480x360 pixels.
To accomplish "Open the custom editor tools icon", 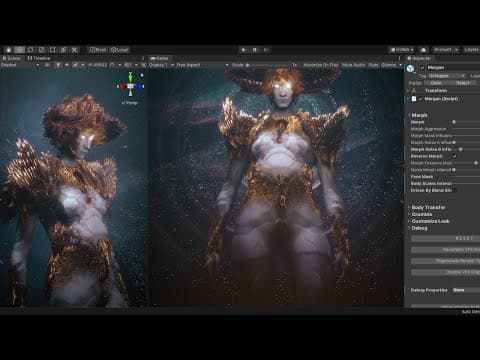I will pos(75,50).
